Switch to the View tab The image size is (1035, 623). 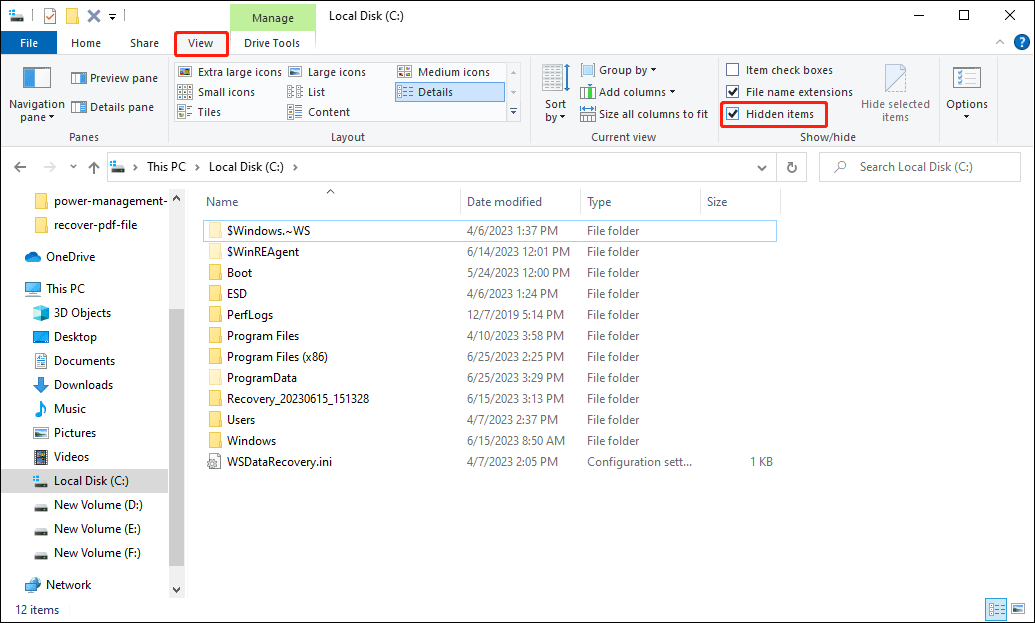pos(201,43)
